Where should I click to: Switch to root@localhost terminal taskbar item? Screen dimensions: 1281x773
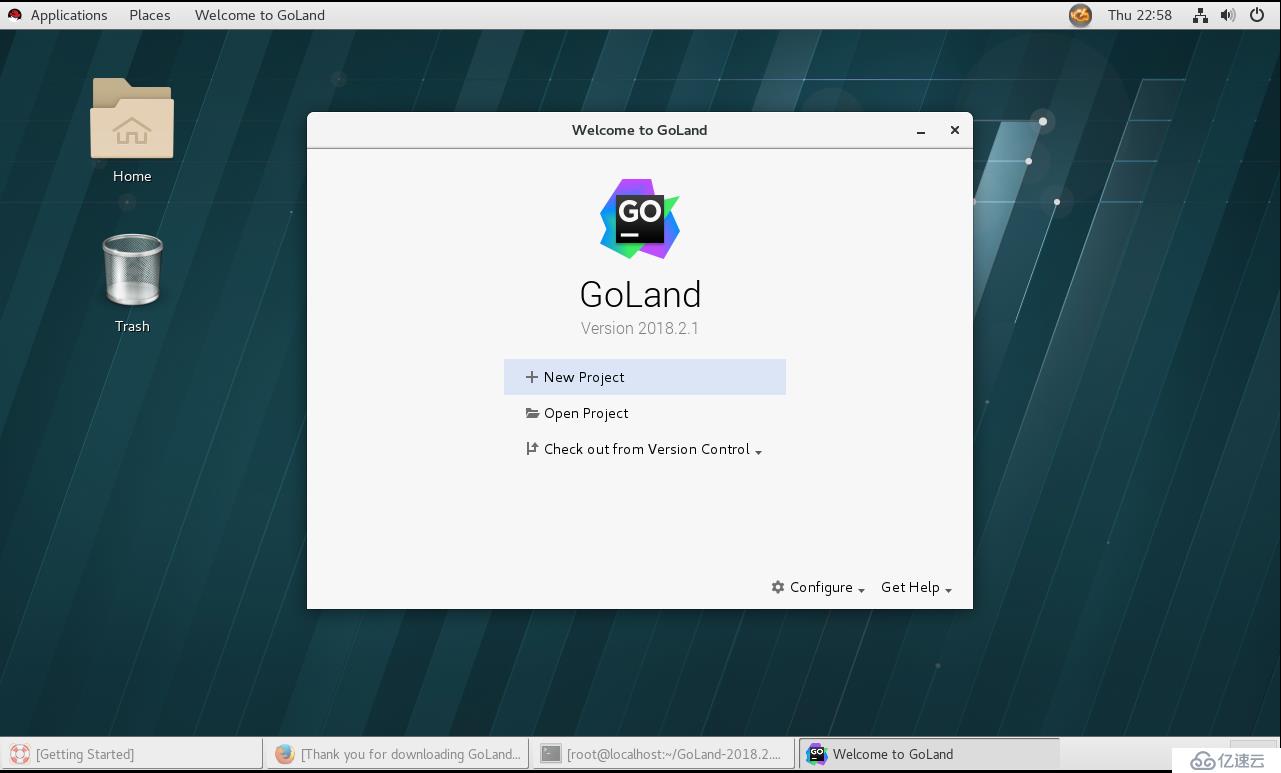click(663, 754)
